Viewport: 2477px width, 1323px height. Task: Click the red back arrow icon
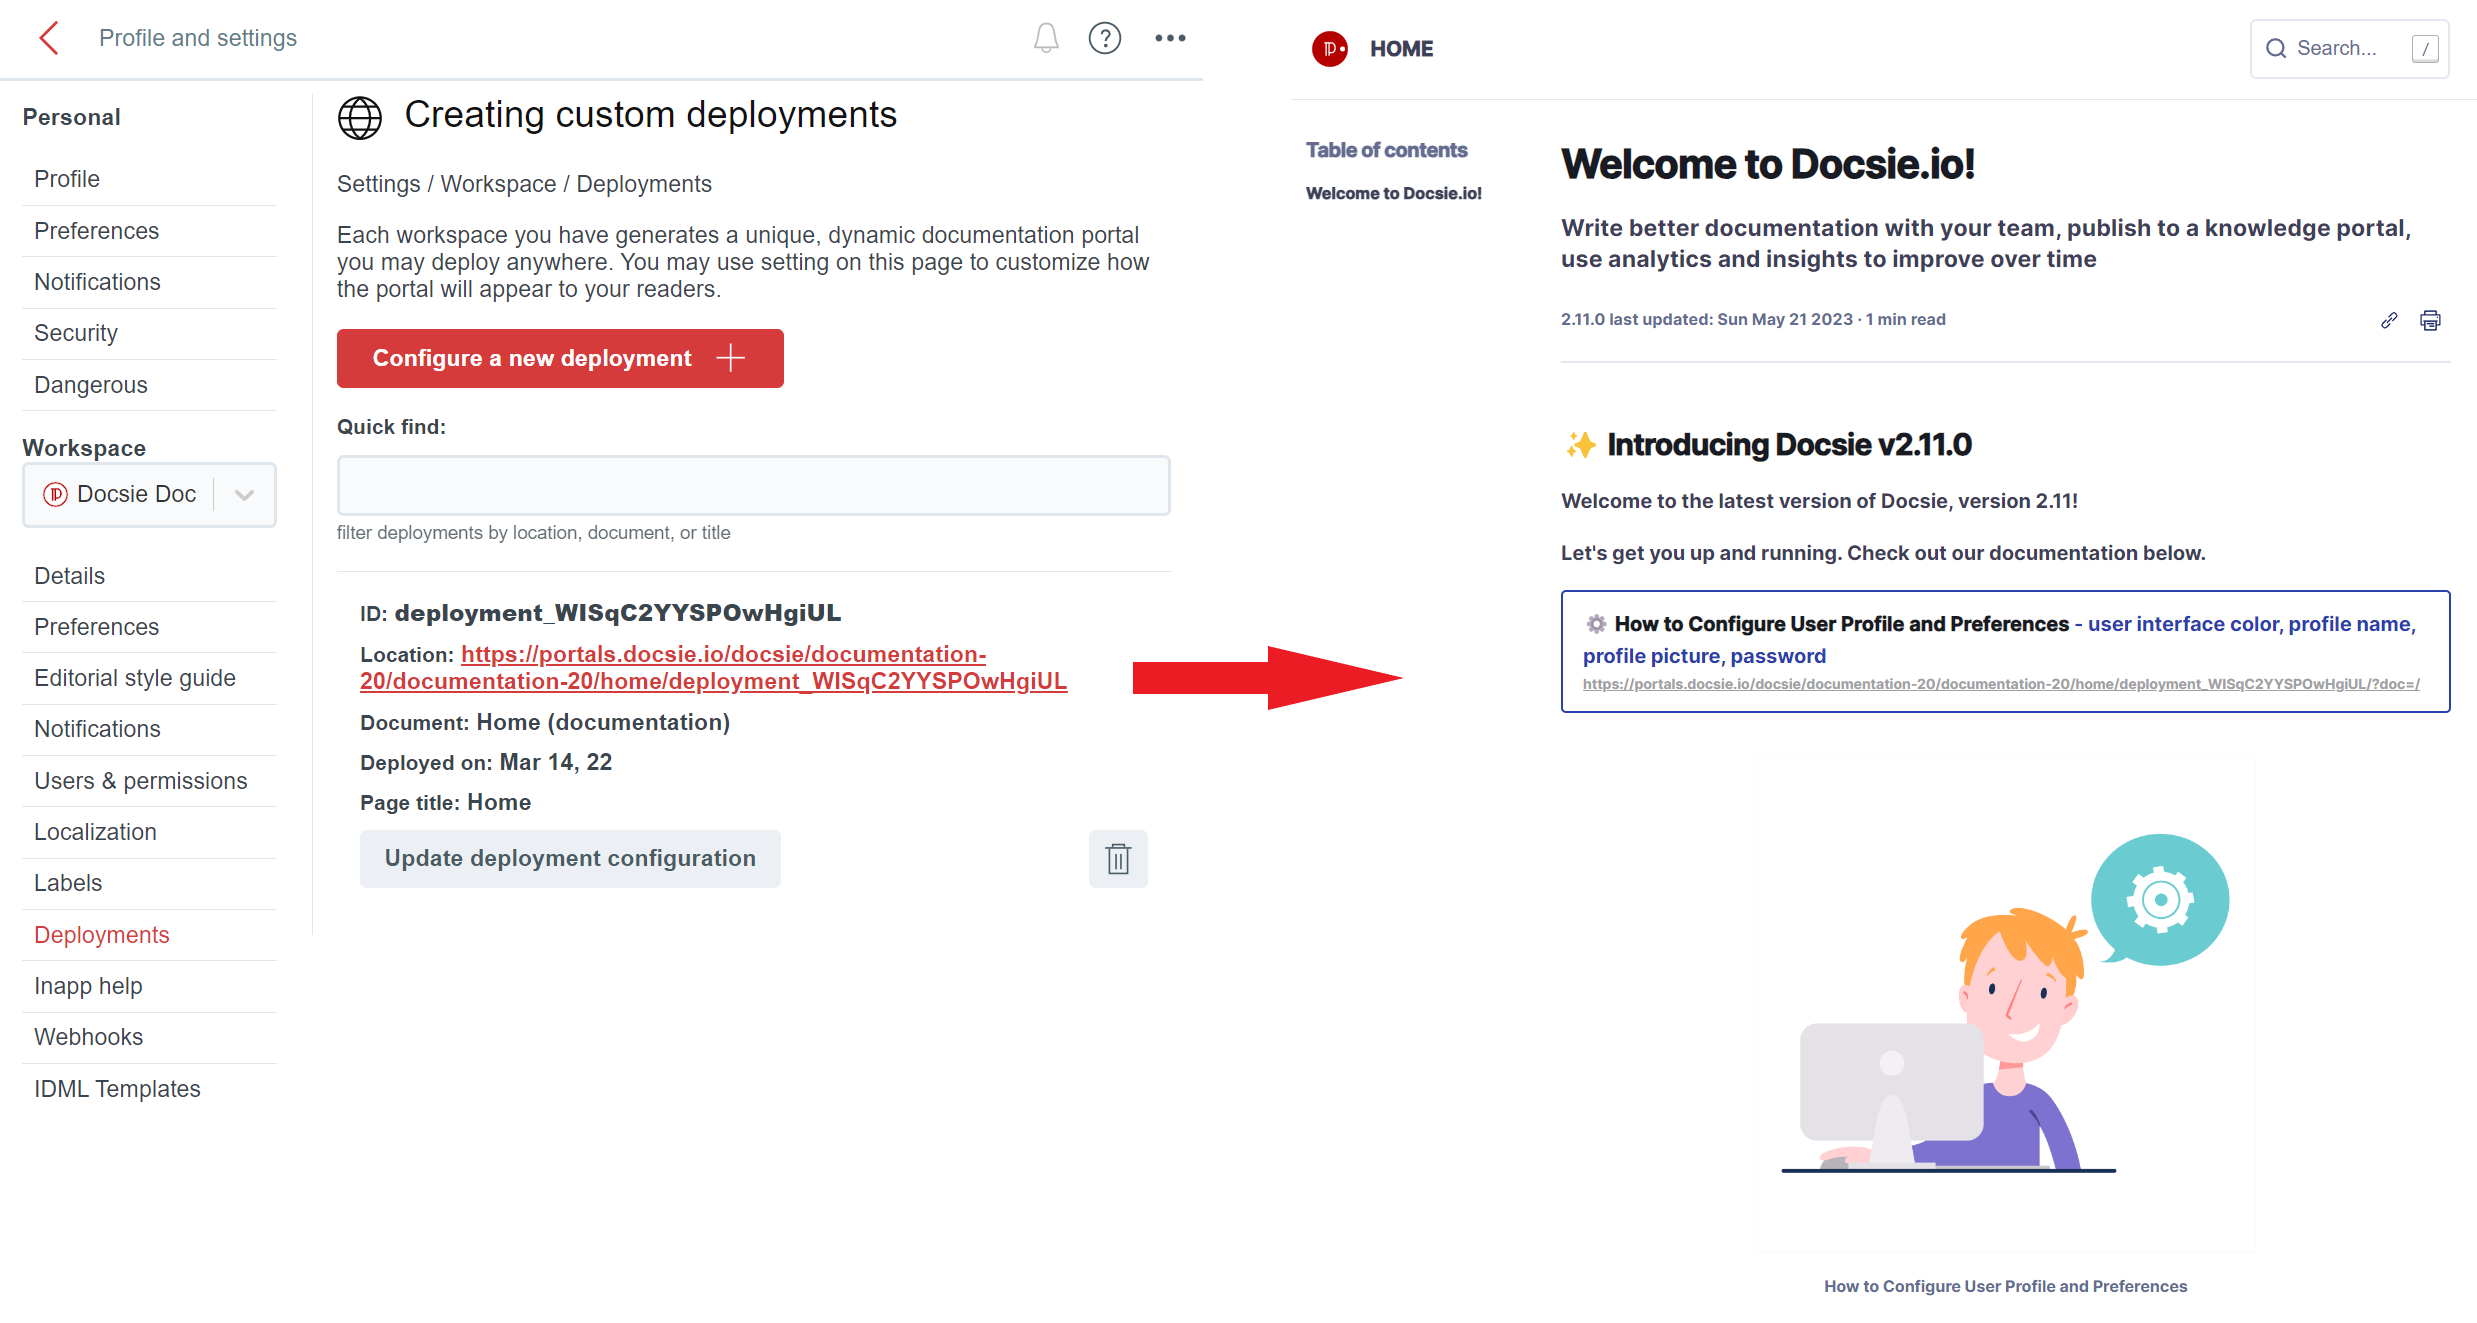[49, 38]
